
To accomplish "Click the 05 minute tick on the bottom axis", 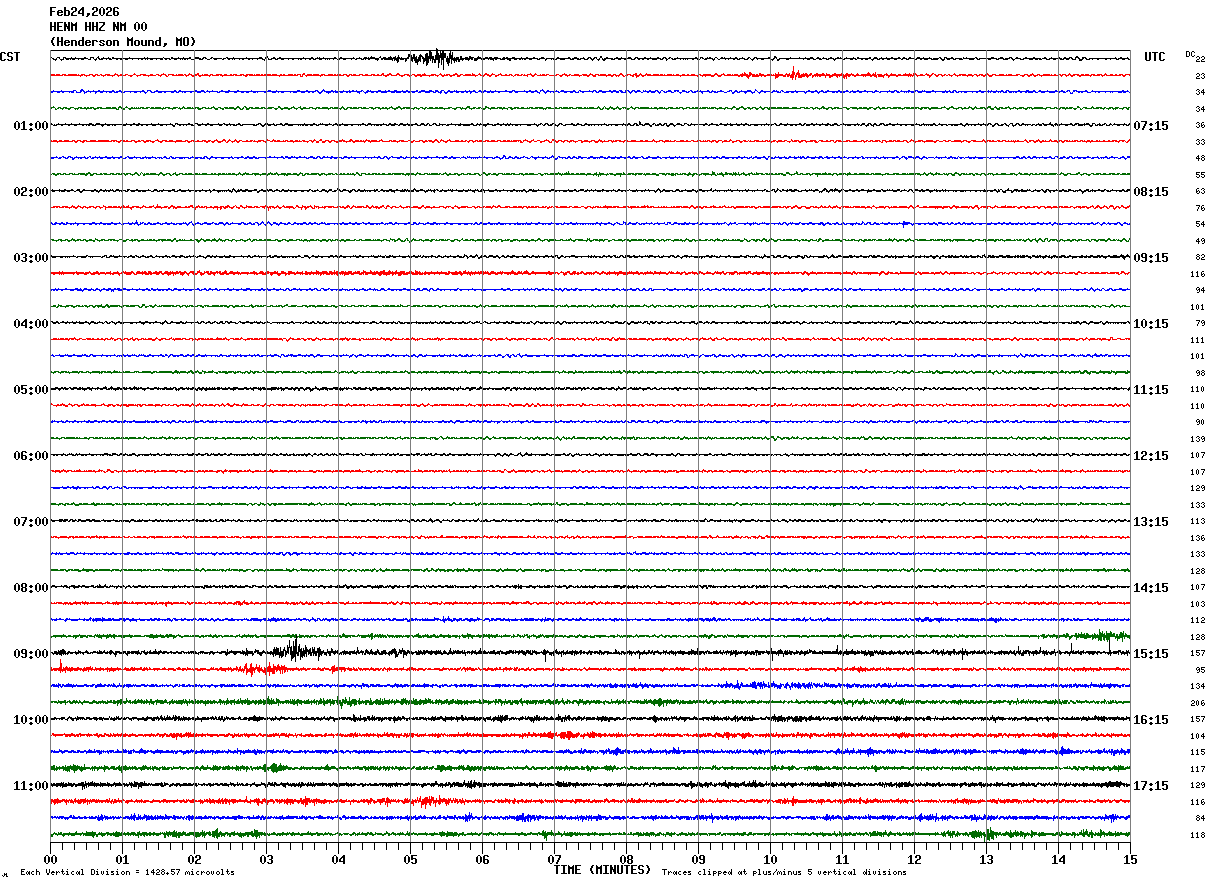I will click(x=410, y=859).
